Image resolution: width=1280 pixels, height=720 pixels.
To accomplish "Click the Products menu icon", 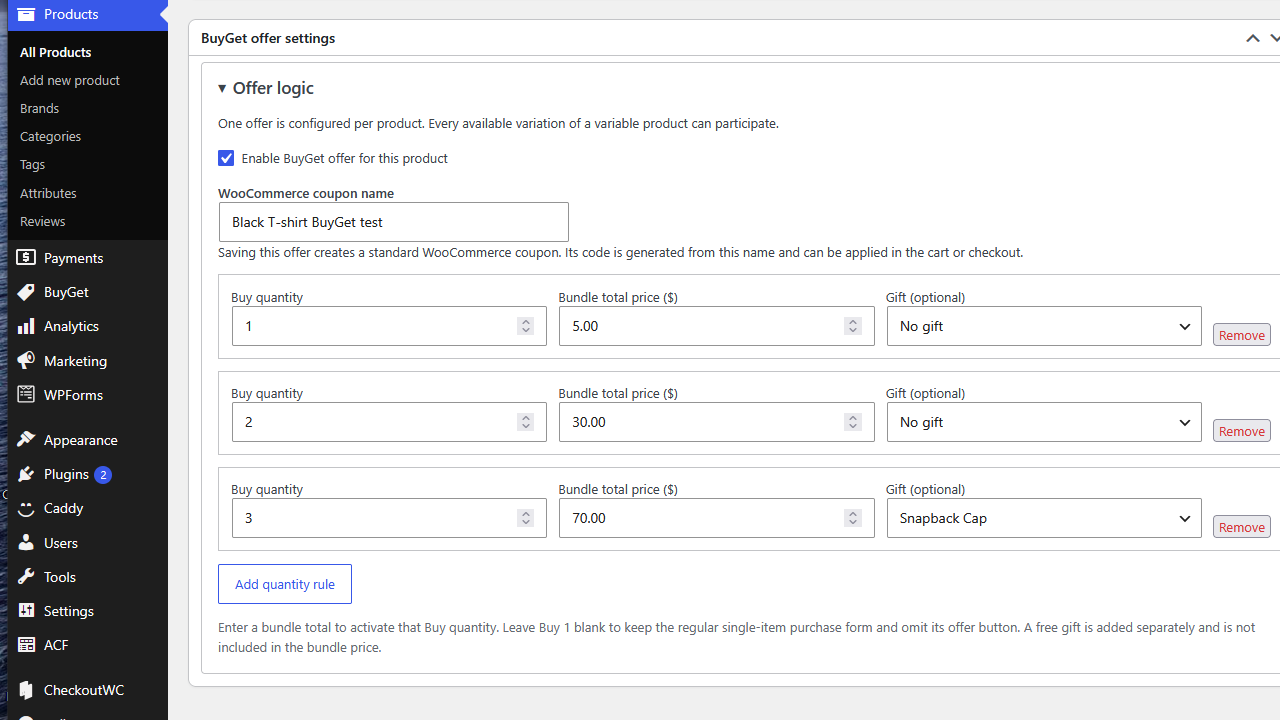I will click(x=26, y=14).
